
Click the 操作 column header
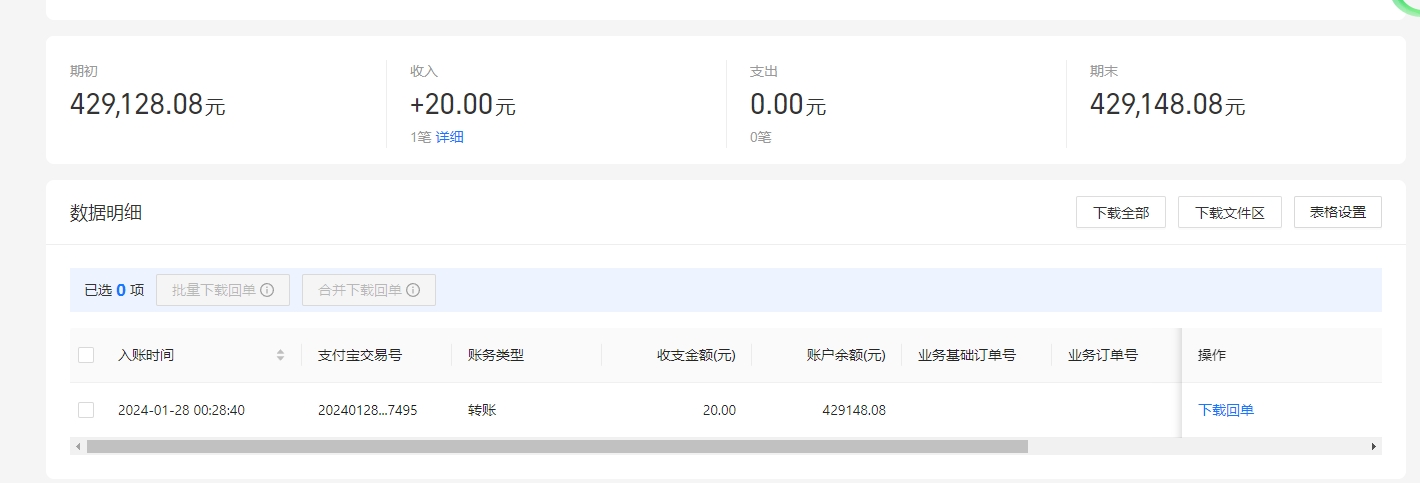click(1212, 355)
